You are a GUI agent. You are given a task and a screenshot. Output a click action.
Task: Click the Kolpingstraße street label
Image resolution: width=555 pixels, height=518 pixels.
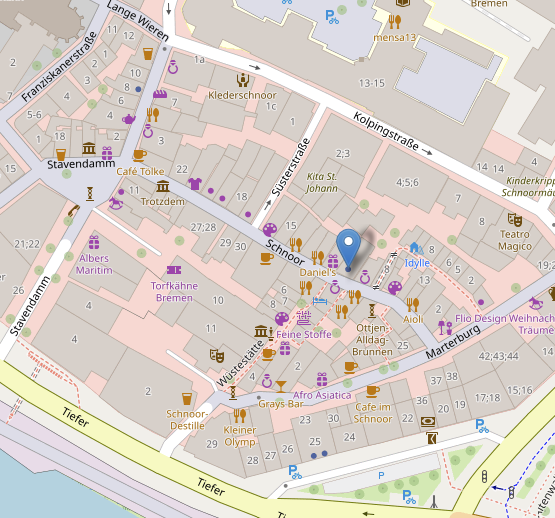[386, 131]
